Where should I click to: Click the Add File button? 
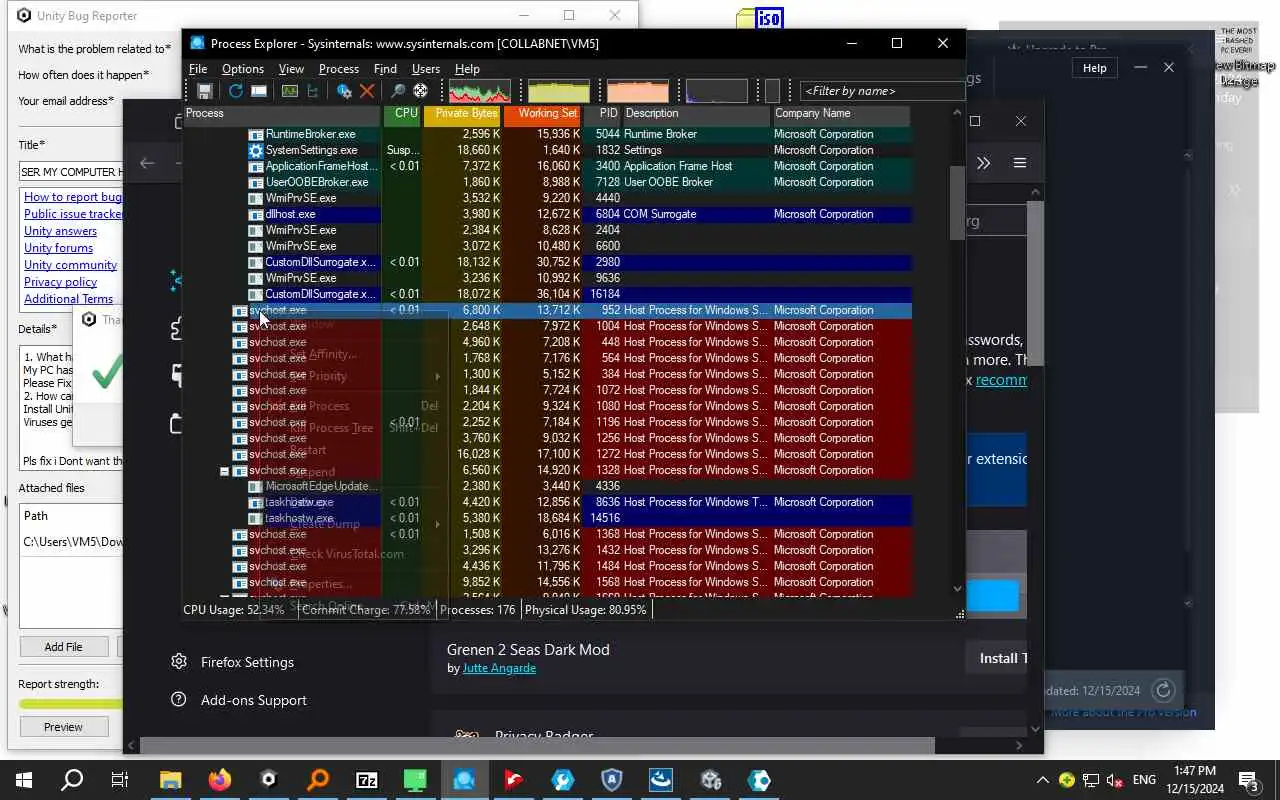pyautogui.click(x=63, y=647)
